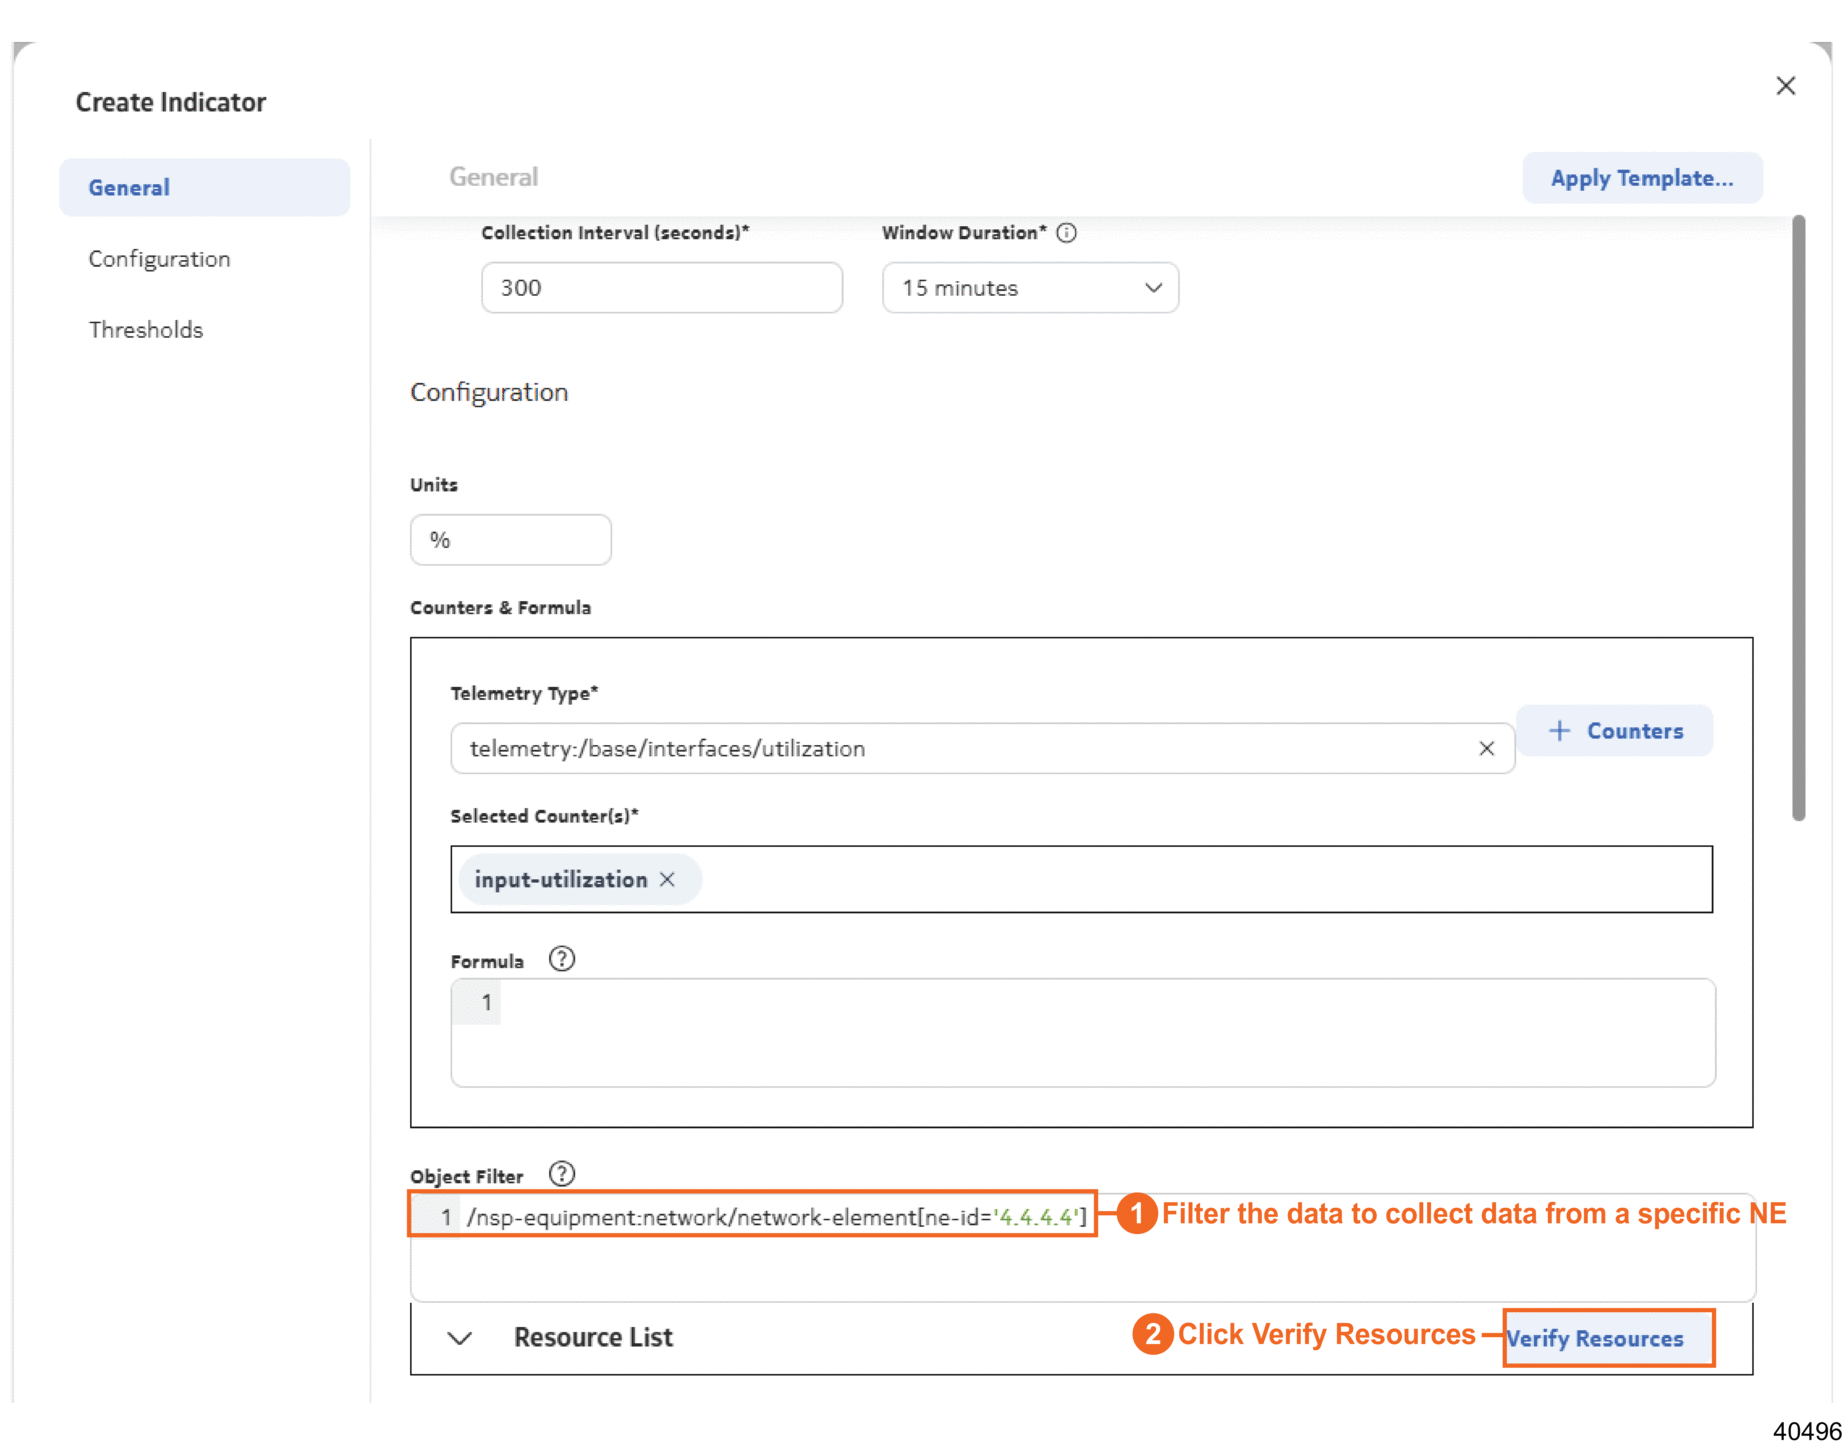Open the Formula help icon
The height and width of the screenshot is (1453, 1848).
(562, 960)
